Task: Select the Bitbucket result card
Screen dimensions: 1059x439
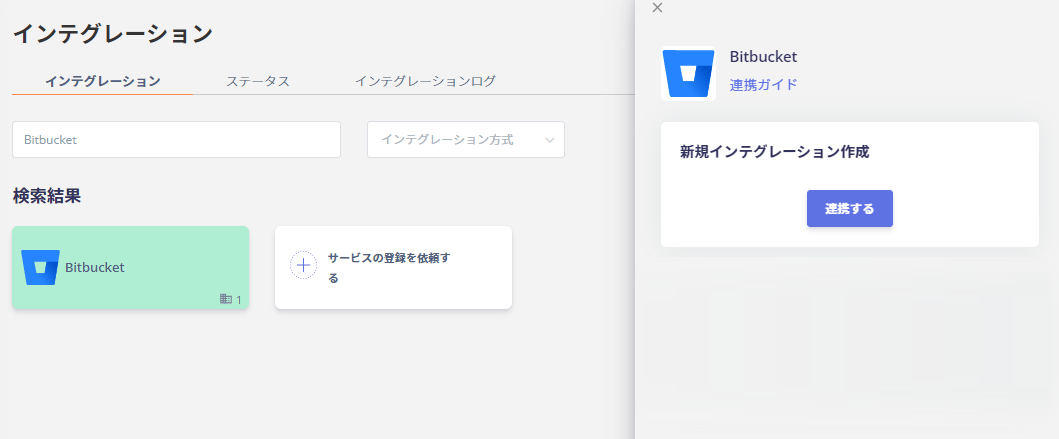Action: tap(130, 267)
